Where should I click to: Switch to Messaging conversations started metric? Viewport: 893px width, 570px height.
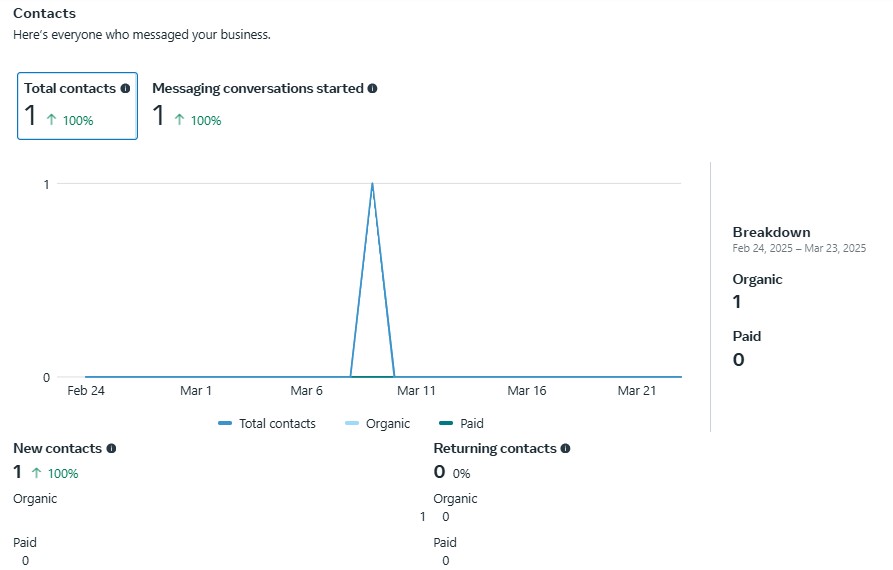pos(264,105)
